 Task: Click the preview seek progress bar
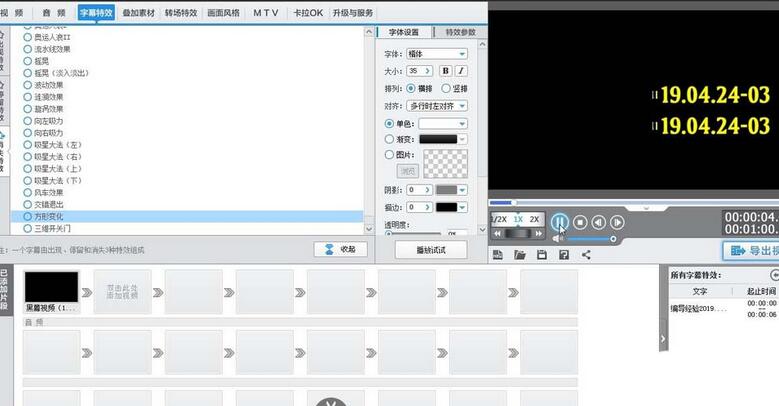point(633,202)
